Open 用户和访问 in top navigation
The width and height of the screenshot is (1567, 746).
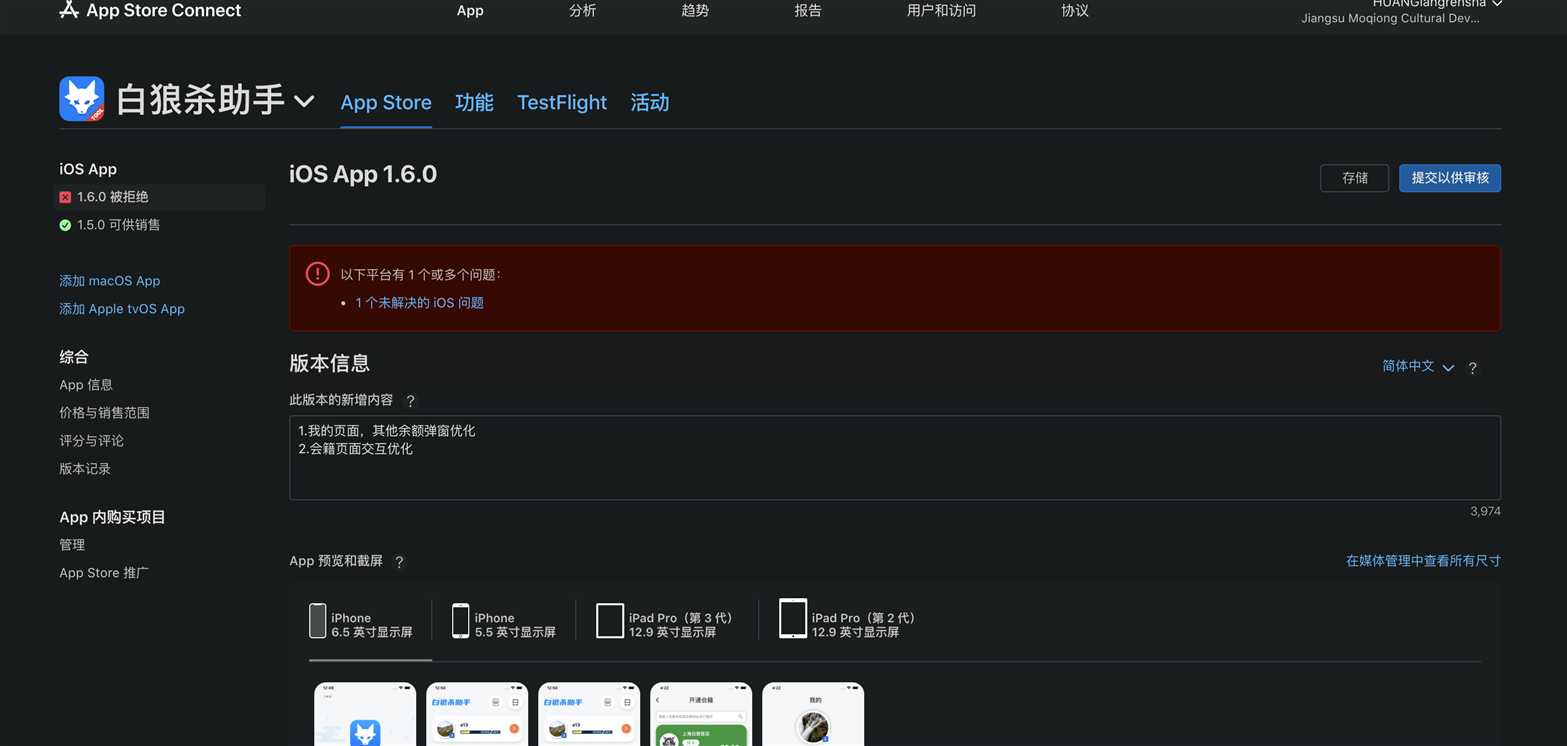941,11
